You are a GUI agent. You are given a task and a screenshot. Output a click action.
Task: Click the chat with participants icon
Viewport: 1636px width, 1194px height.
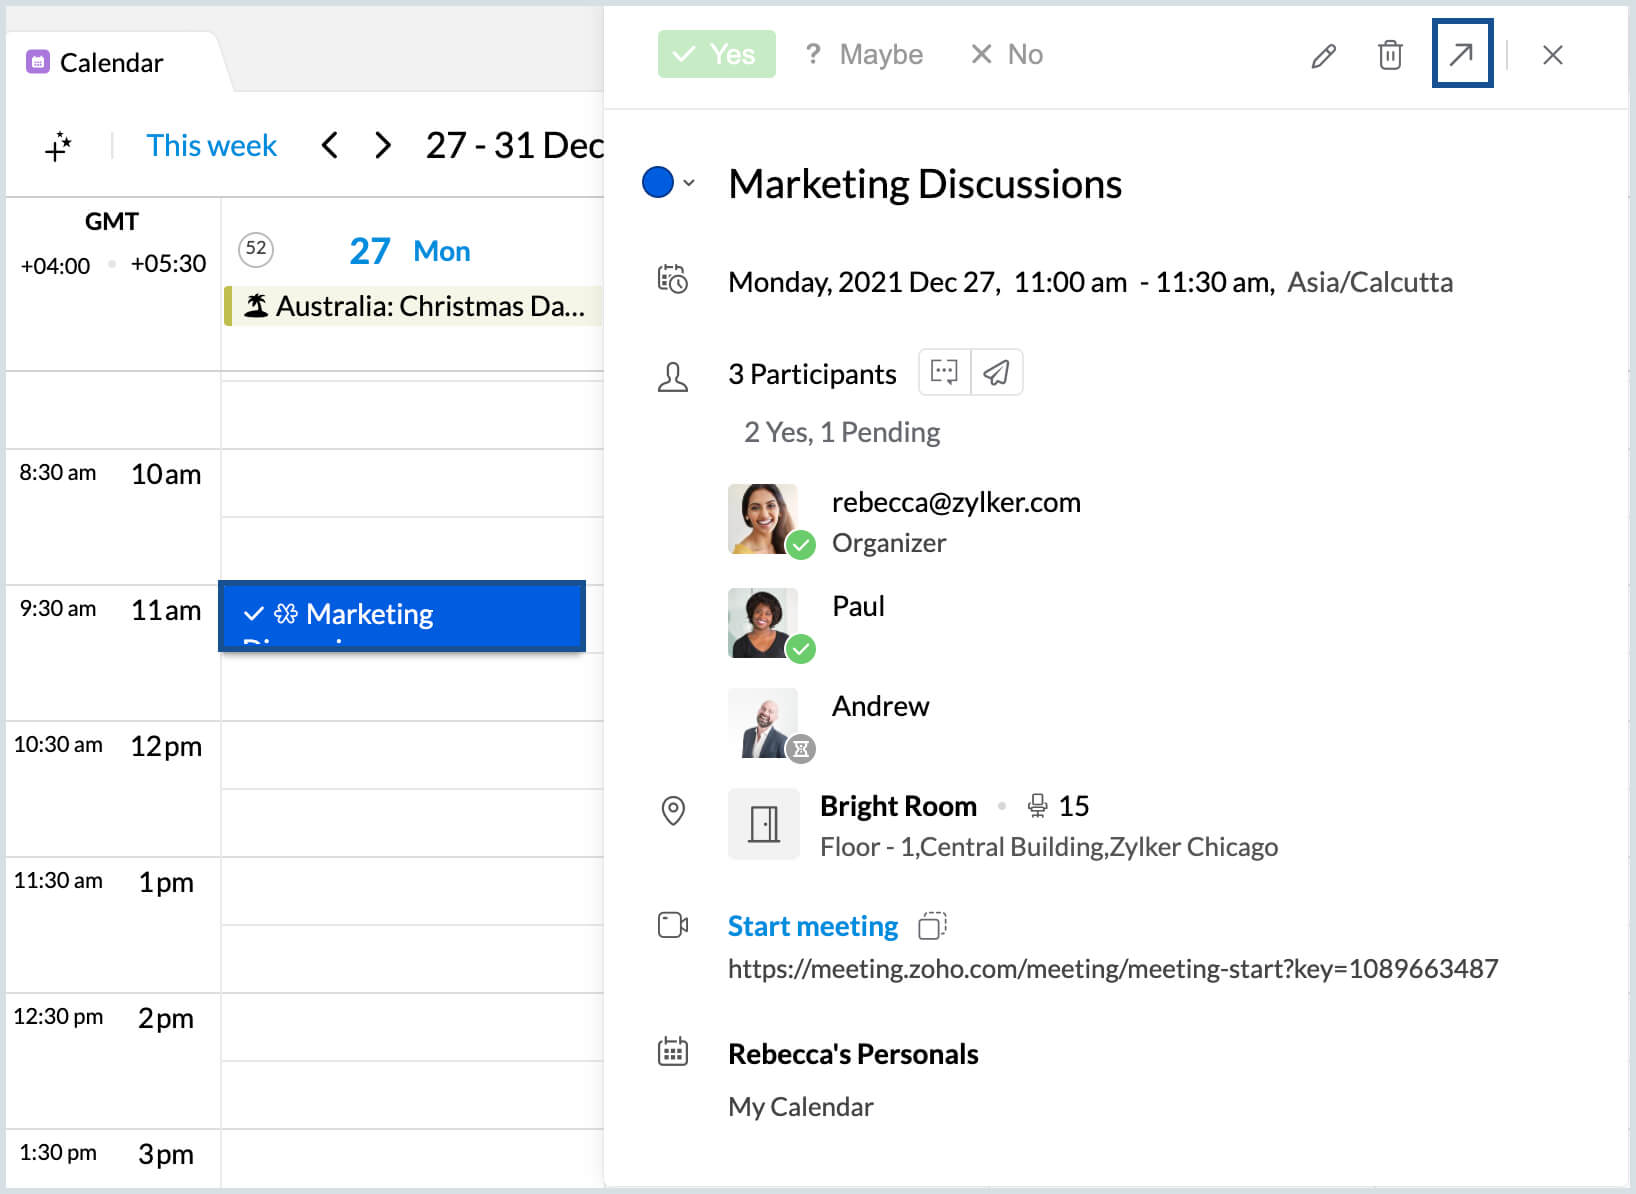pyautogui.click(x=944, y=373)
